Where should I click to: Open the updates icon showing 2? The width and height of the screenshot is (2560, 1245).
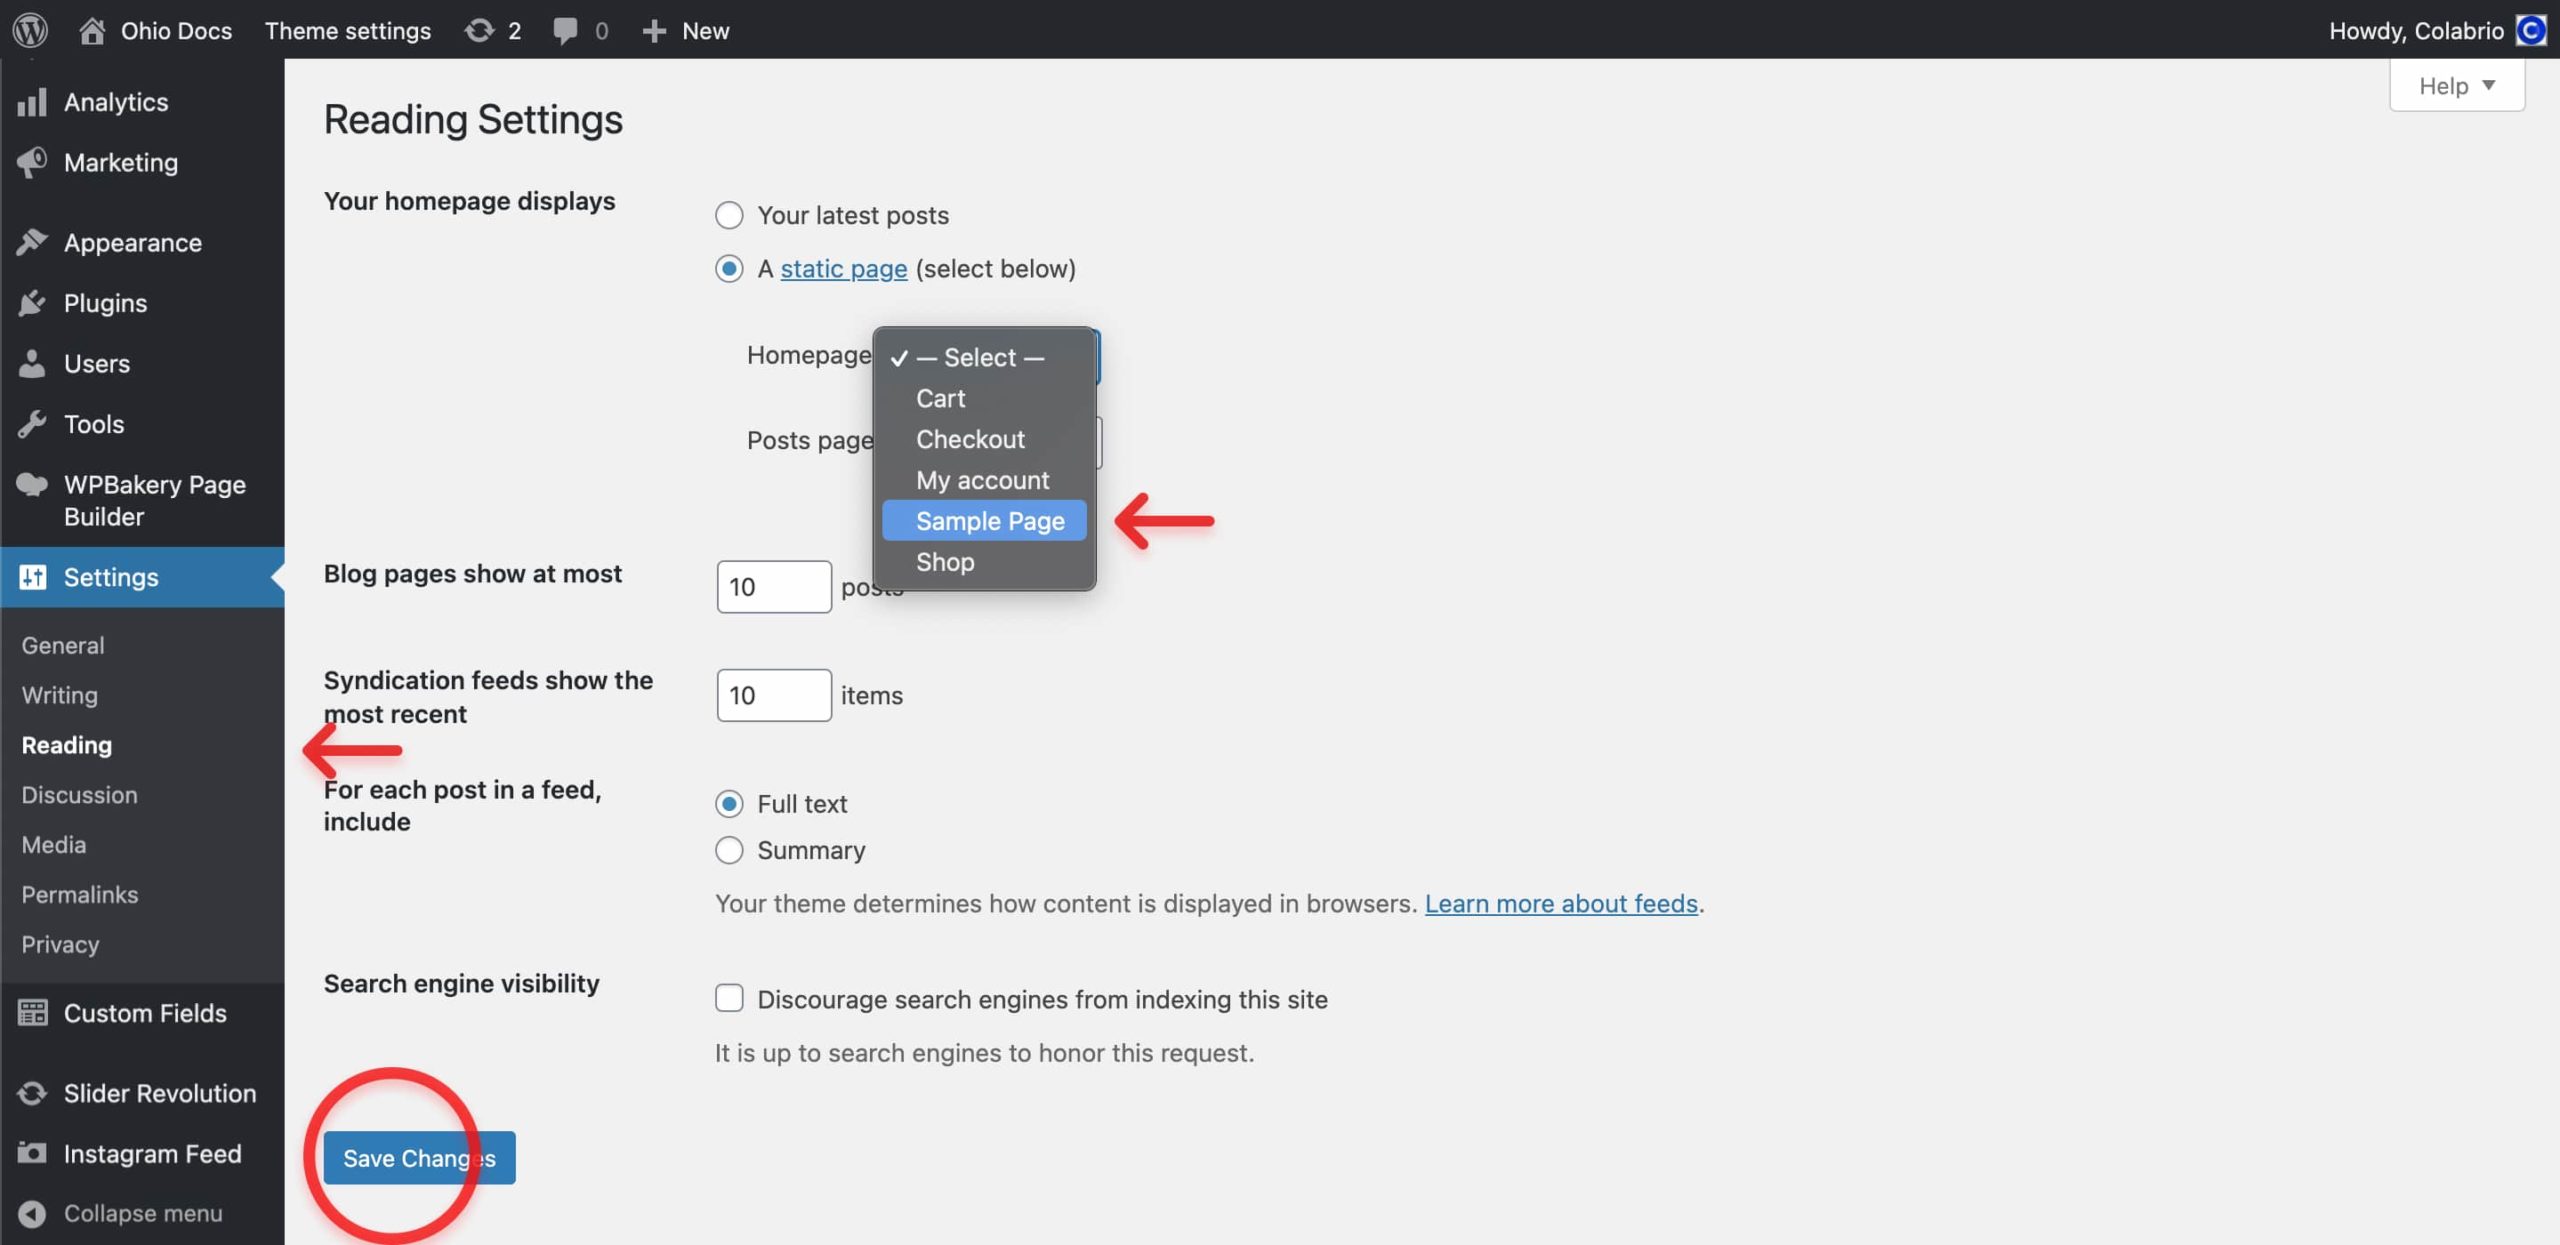click(x=480, y=30)
